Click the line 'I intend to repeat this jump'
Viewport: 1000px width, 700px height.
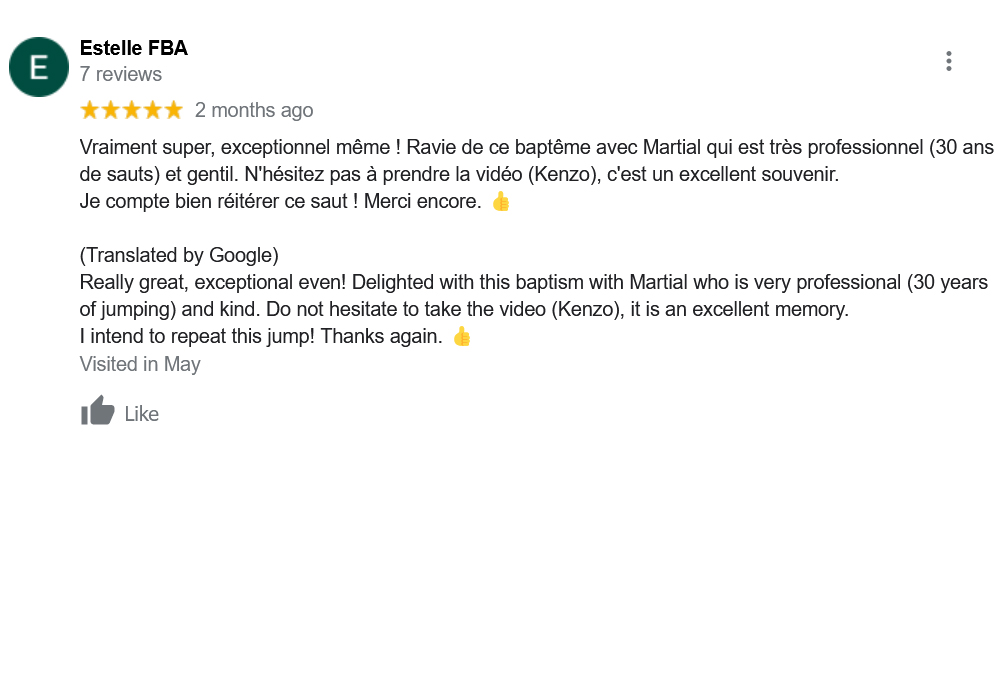click(261, 337)
